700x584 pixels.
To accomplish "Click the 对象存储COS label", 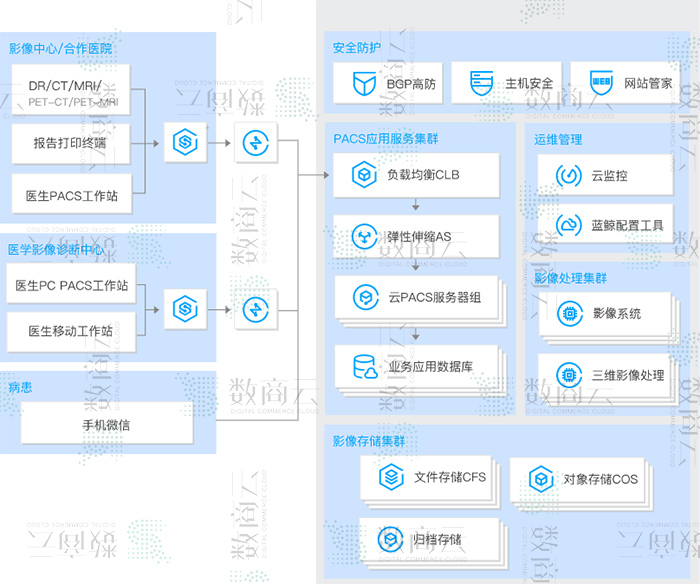I will [x=600, y=480].
